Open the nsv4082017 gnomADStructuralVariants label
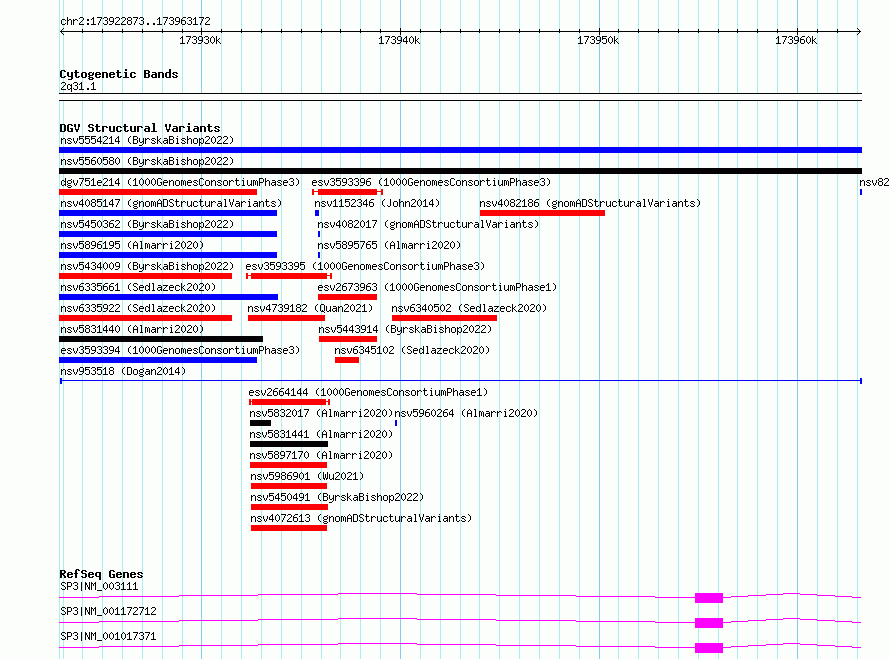Image resolution: width=890 pixels, height=659 pixels. pos(428,224)
